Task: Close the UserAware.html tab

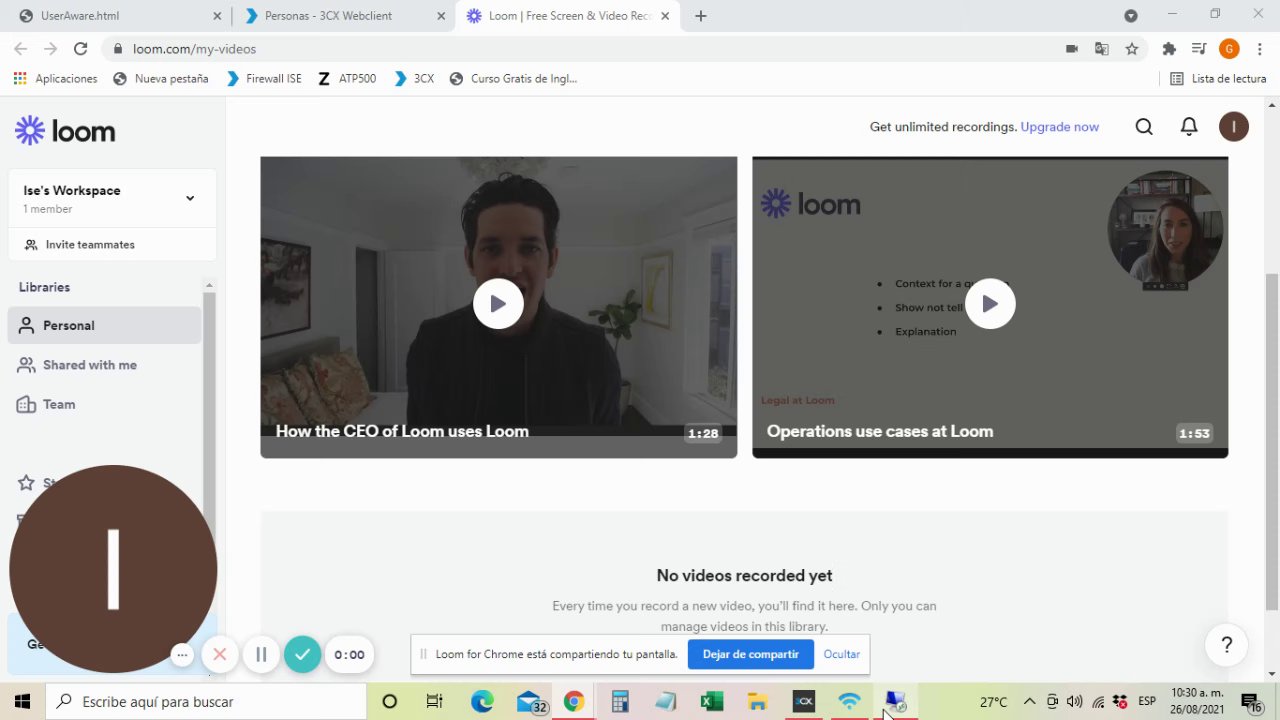Action: coord(218,16)
